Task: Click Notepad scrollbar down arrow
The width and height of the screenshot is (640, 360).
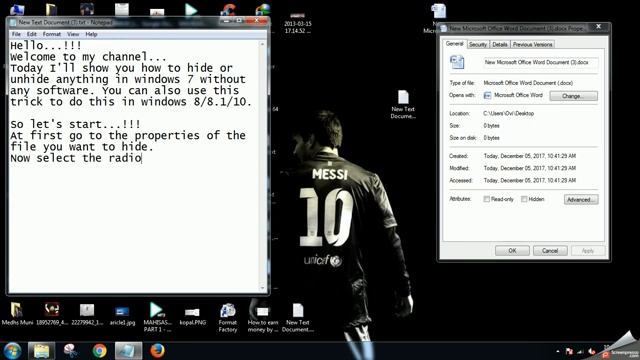Action: click(262, 288)
